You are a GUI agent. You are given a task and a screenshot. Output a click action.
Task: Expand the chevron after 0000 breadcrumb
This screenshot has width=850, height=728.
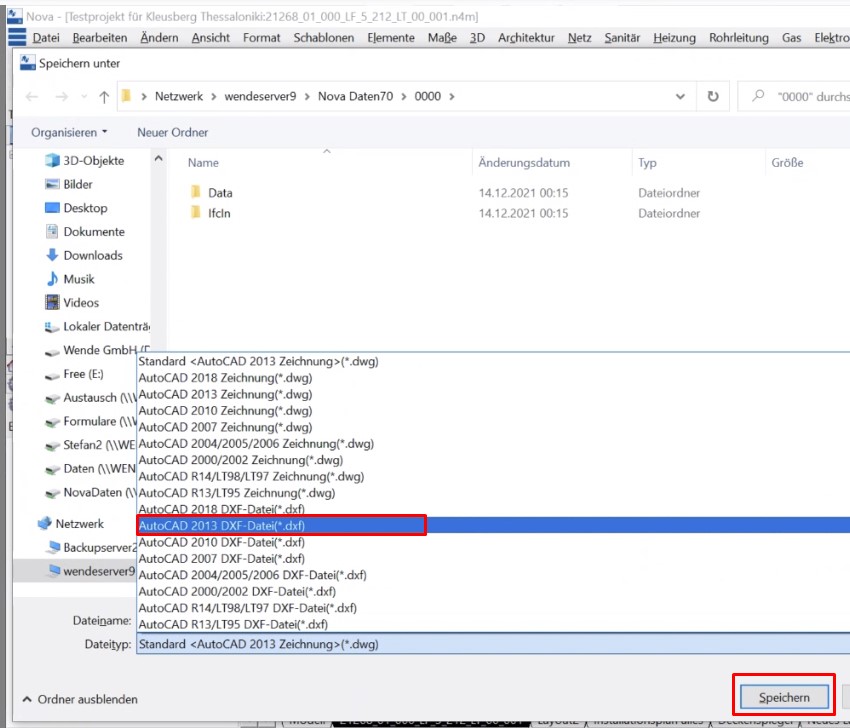[x=452, y=96]
